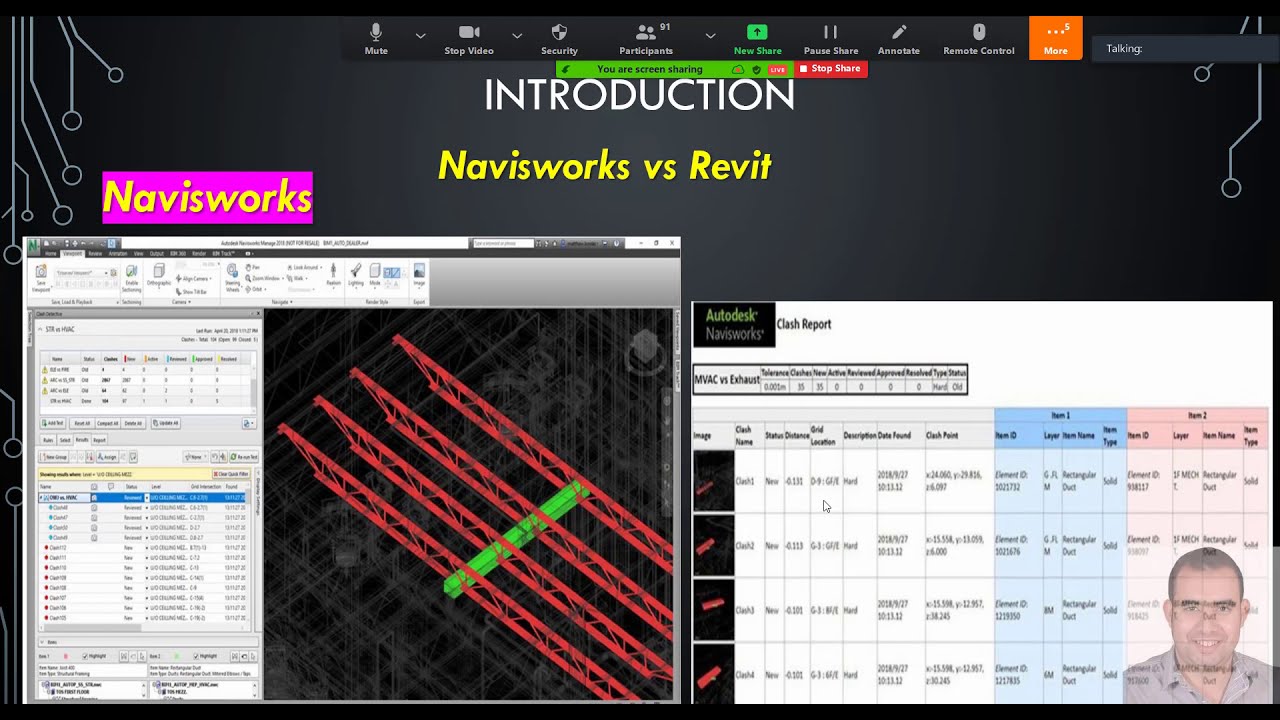This screenshot has height=720, width=1280.
Task: Mute the Zoom microphone
Action: coord(376,40)
